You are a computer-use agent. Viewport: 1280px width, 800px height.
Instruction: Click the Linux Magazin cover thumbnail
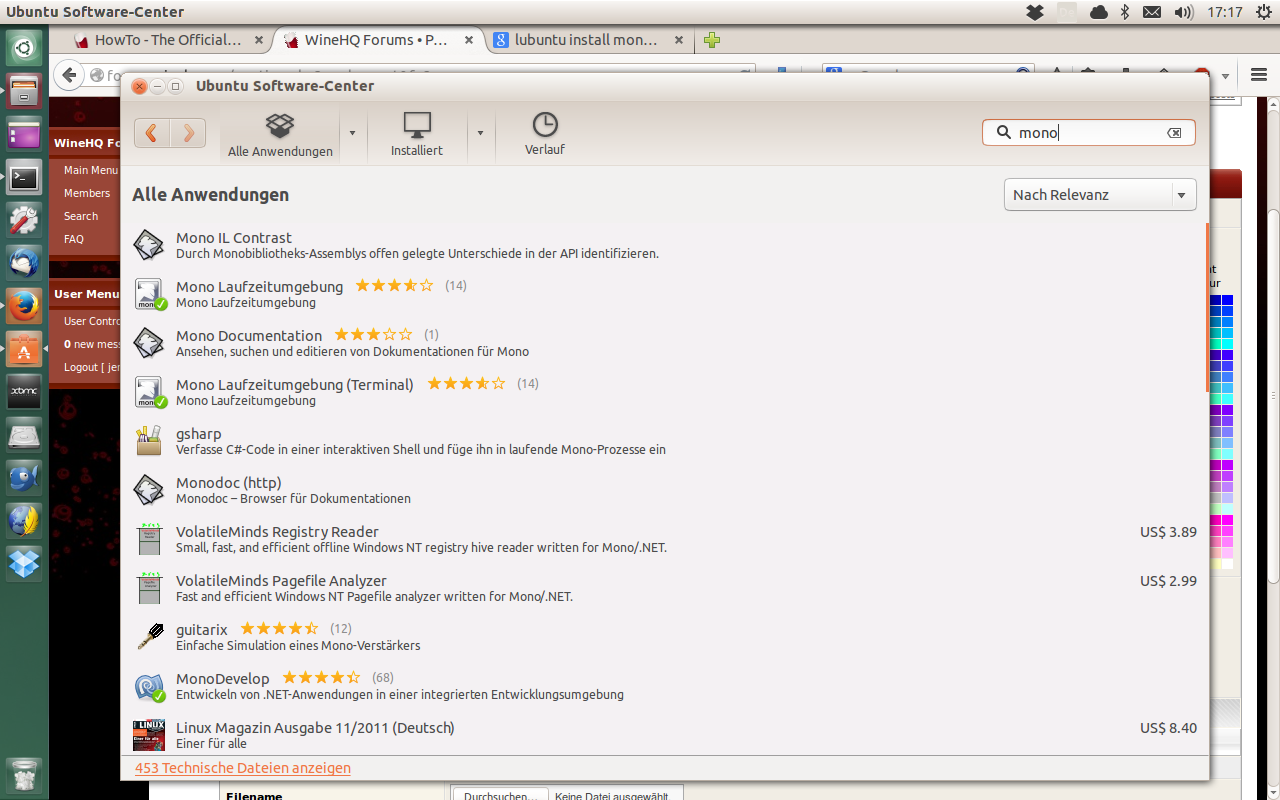coord(149,735)
